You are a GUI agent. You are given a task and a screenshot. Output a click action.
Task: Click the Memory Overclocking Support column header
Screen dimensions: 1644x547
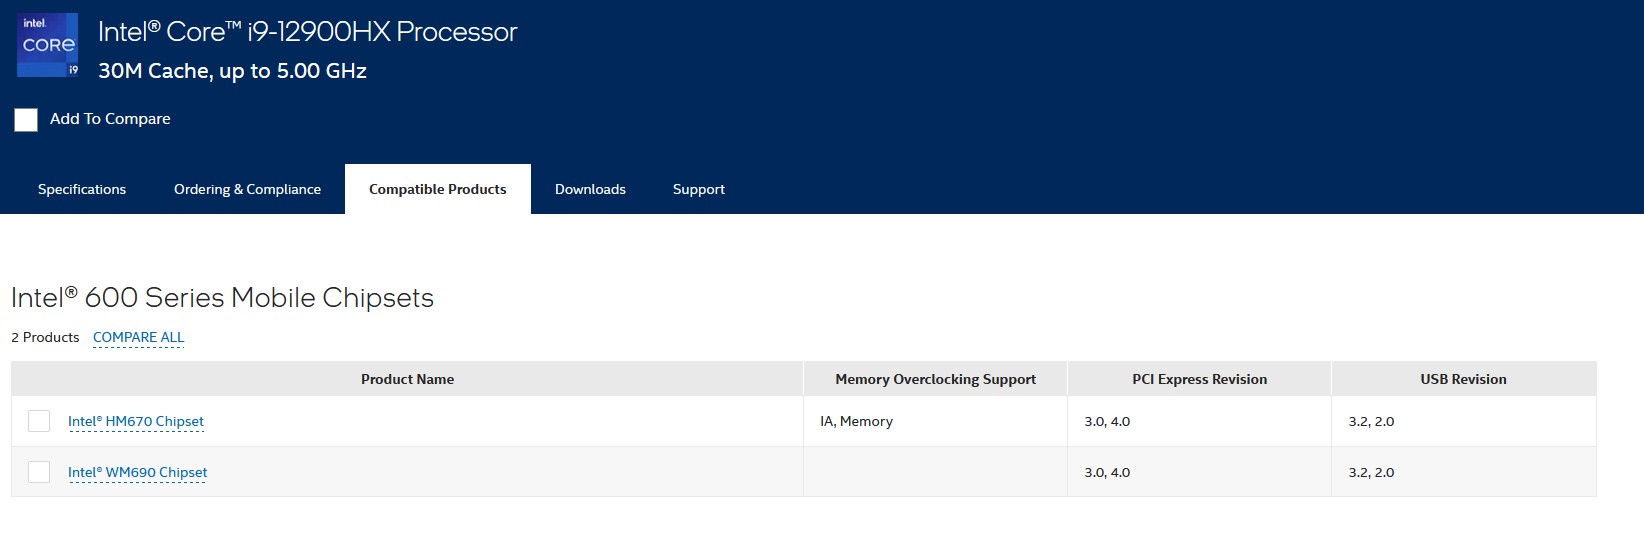tap(936, 379)
